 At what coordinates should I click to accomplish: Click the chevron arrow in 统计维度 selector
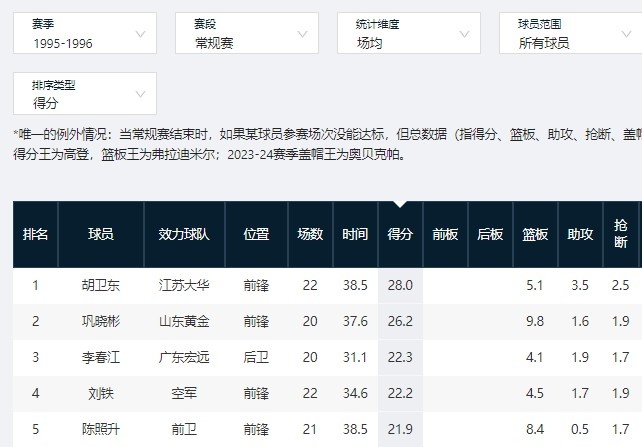click(x=465, y=34)
